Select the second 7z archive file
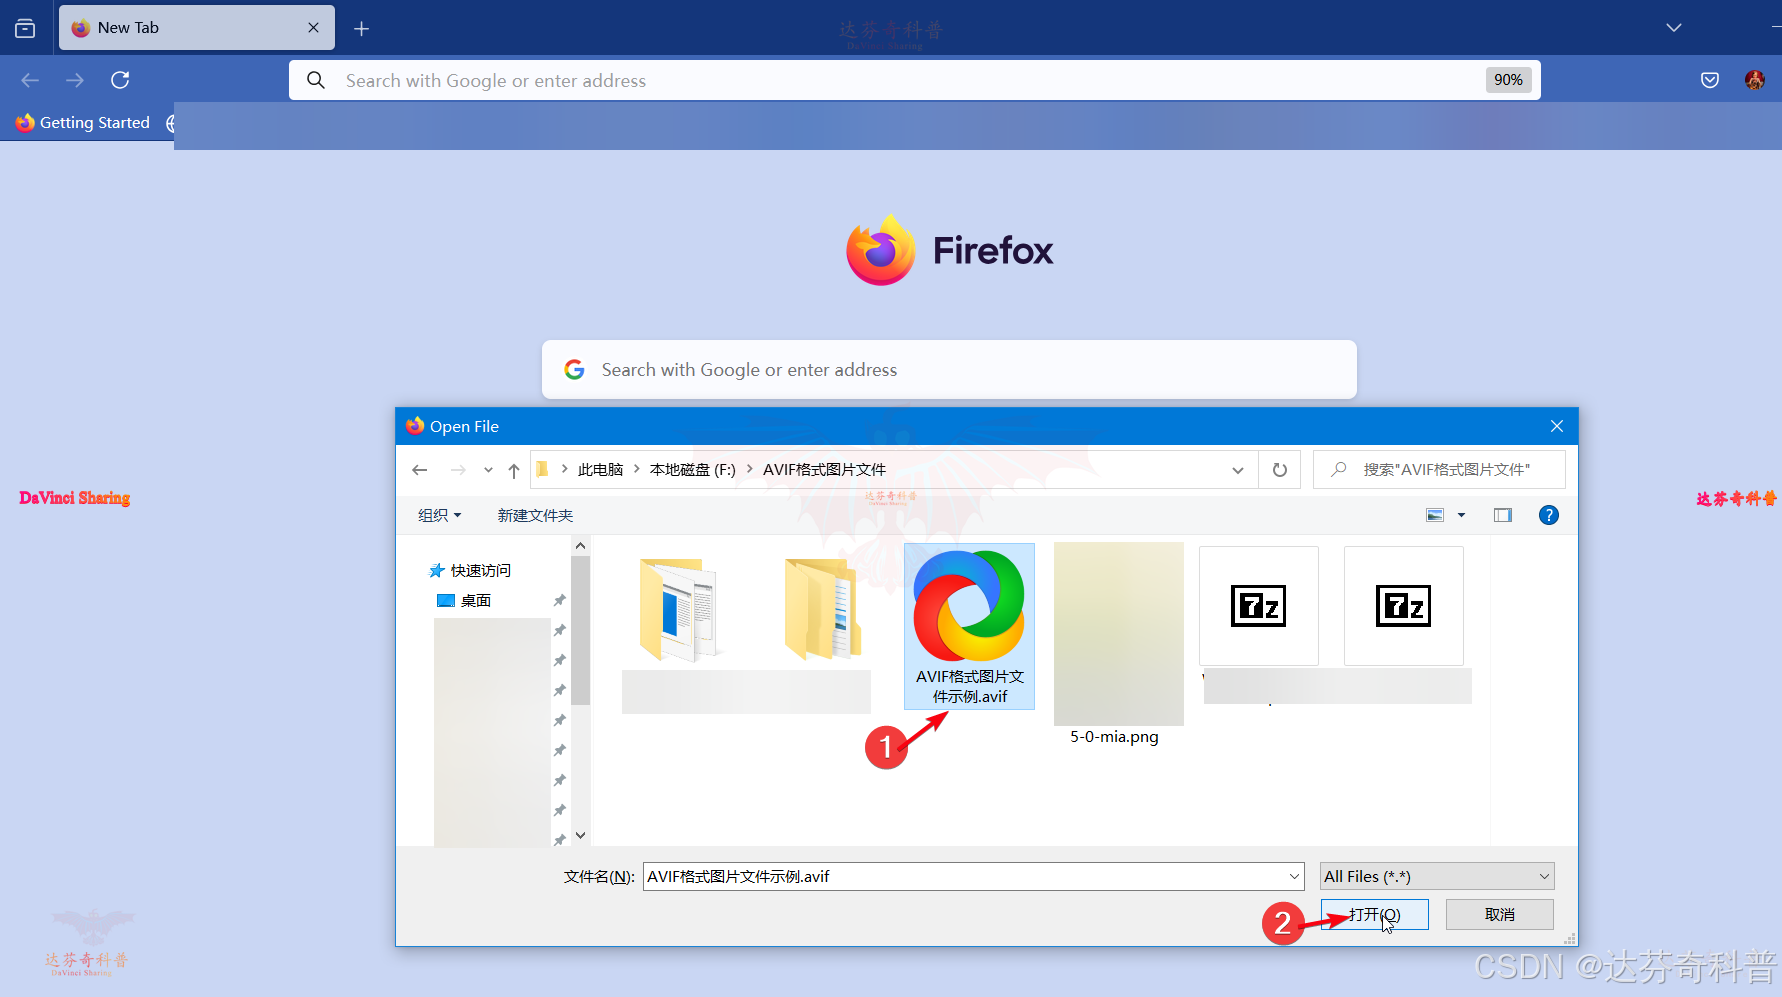Screen dimensions: 1782x997 (1403, 606)
